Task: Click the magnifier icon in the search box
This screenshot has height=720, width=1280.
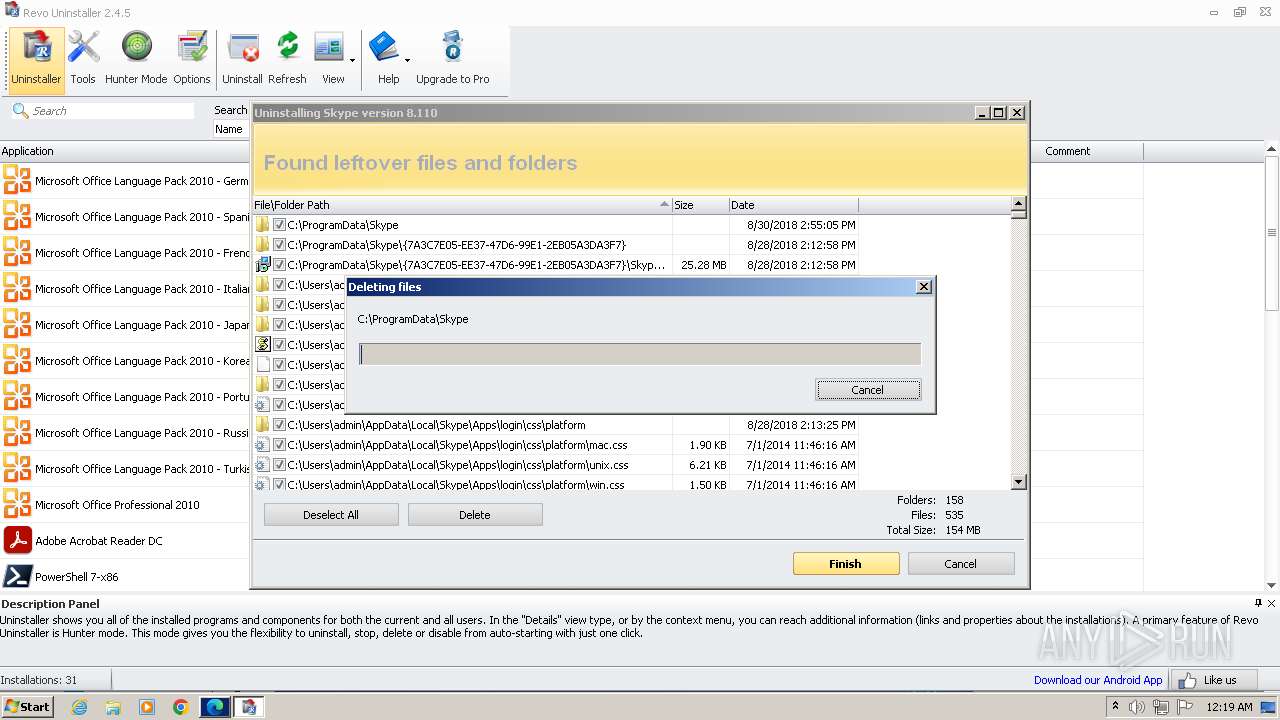Action: tap(20, 110)
